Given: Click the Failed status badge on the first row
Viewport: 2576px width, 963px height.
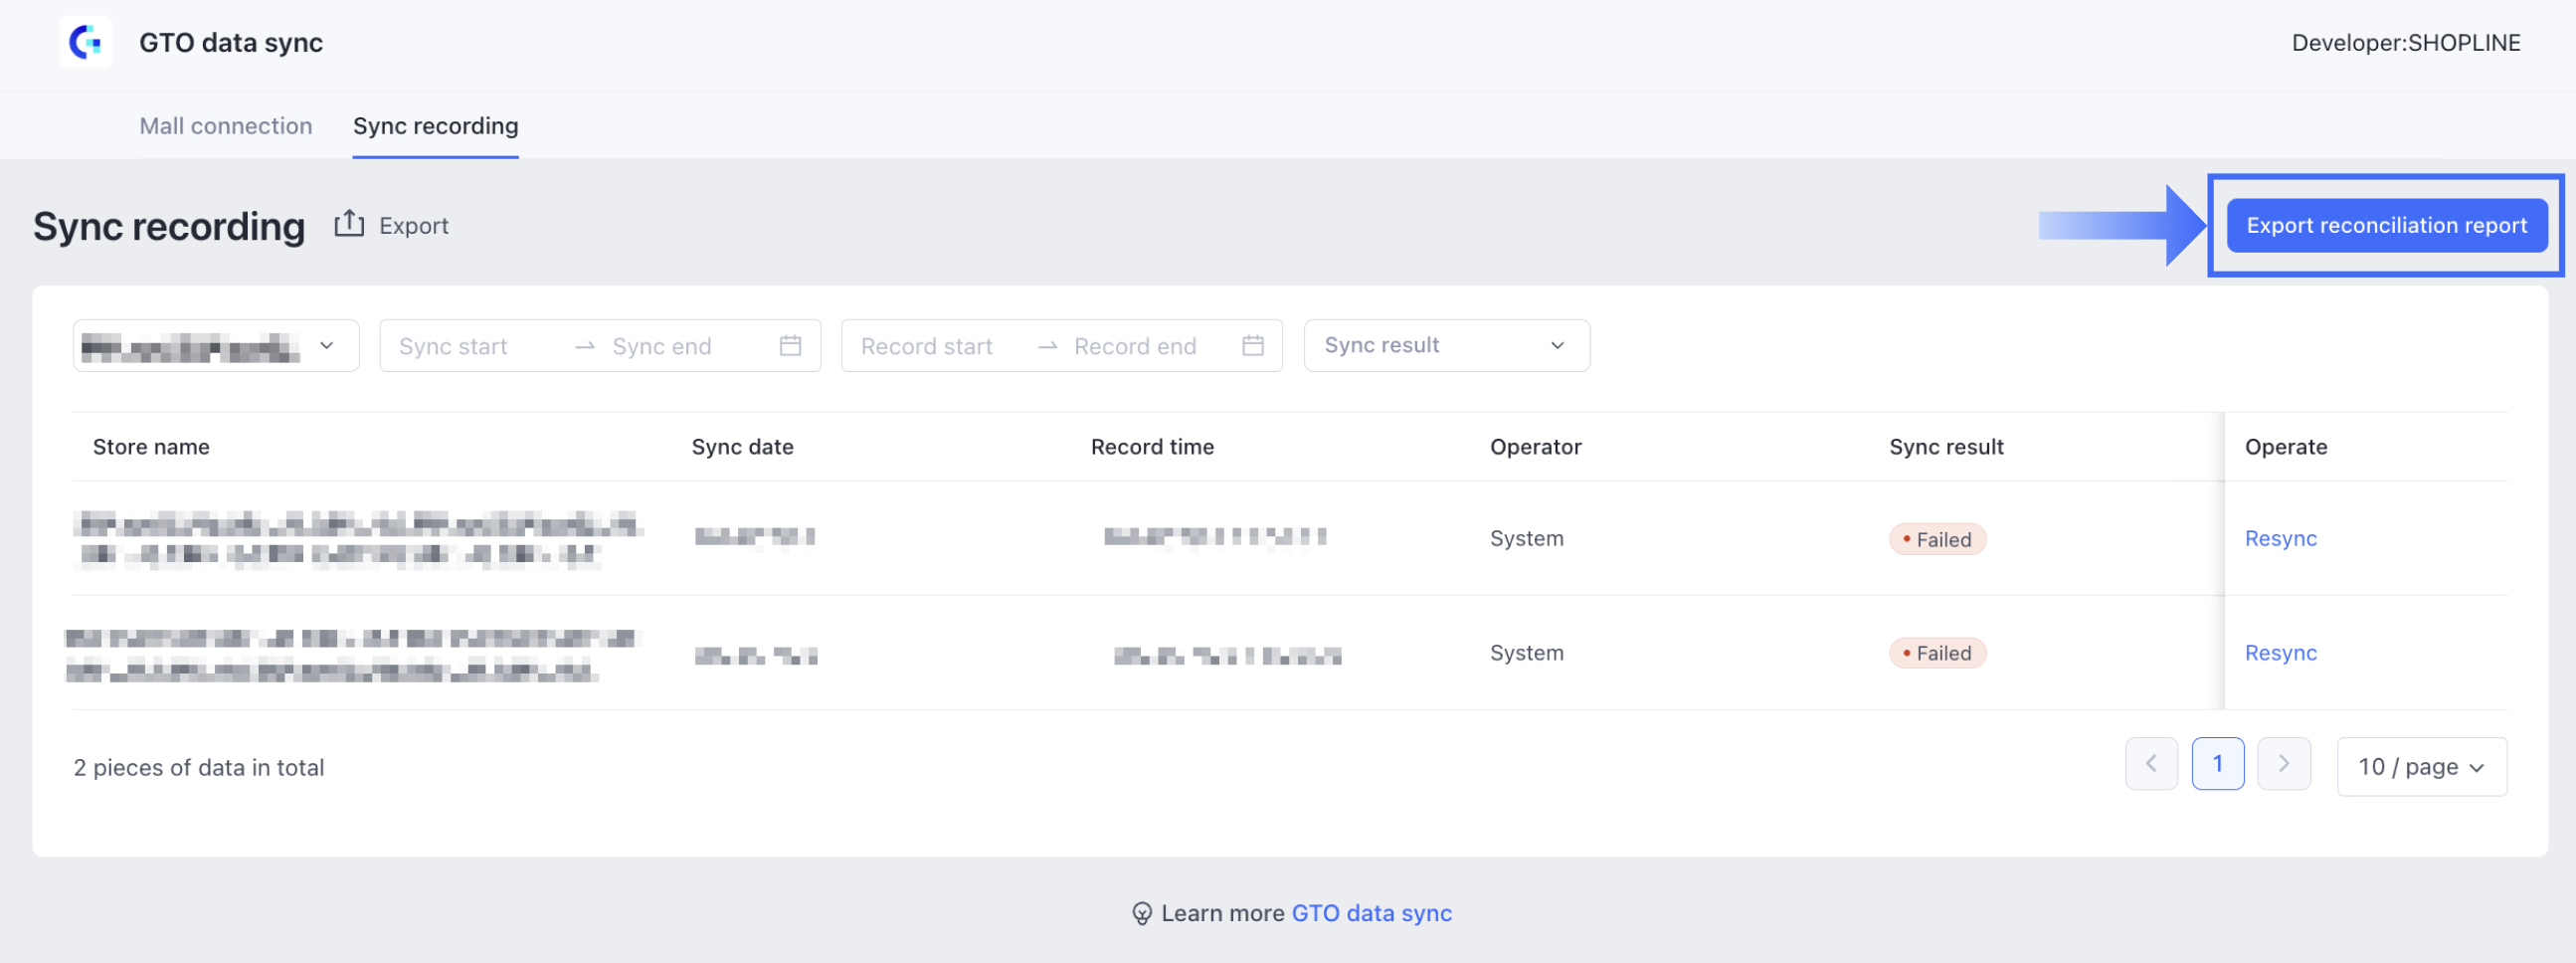Looking at the screenshot, I should [1937, 538].
